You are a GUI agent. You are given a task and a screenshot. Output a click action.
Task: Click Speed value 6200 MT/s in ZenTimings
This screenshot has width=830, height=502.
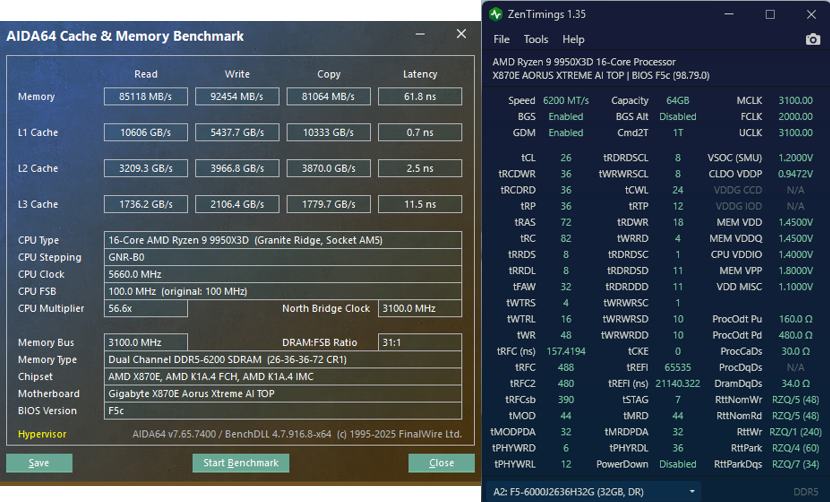point(566,101)
